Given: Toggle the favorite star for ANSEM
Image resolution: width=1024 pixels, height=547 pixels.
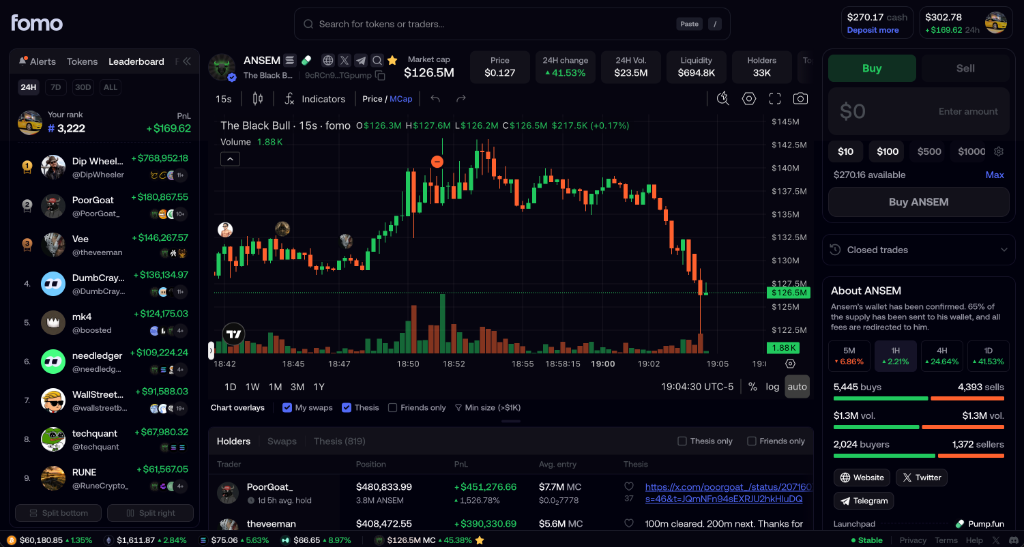Looking at the screenshot, I should pyautogui.click(x=392, y=60).
